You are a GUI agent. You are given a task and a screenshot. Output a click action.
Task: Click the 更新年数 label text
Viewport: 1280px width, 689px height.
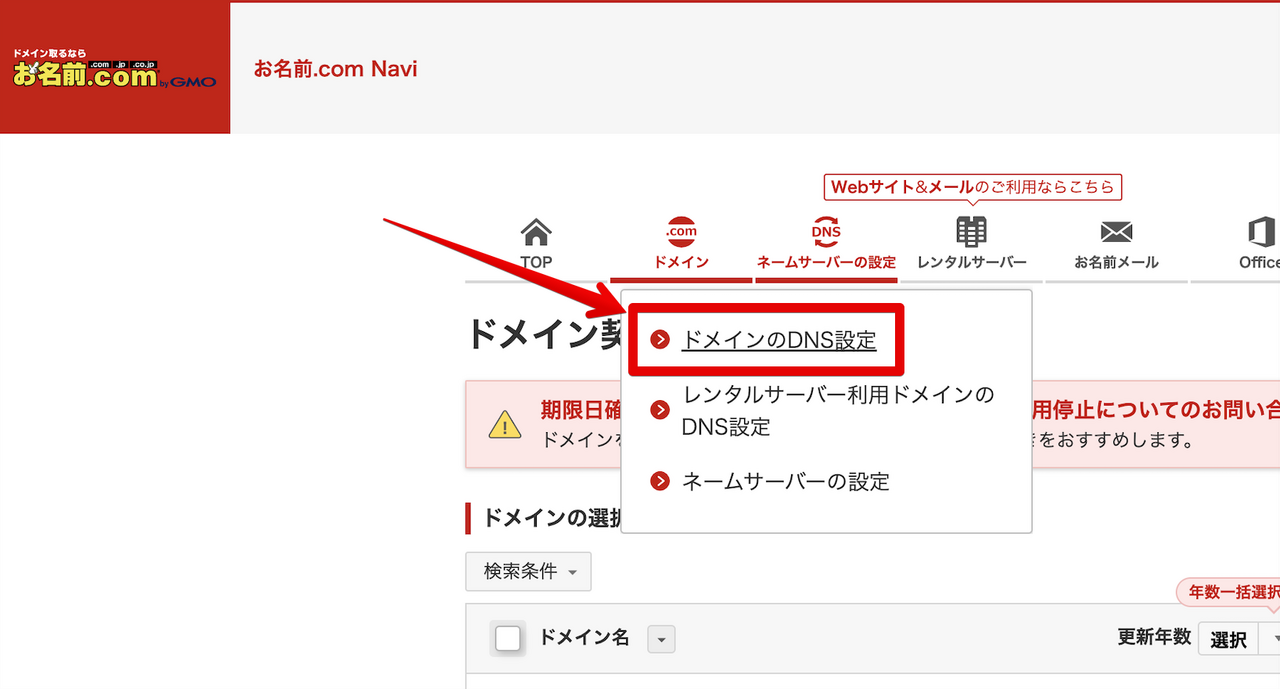tap(1154, 637)
